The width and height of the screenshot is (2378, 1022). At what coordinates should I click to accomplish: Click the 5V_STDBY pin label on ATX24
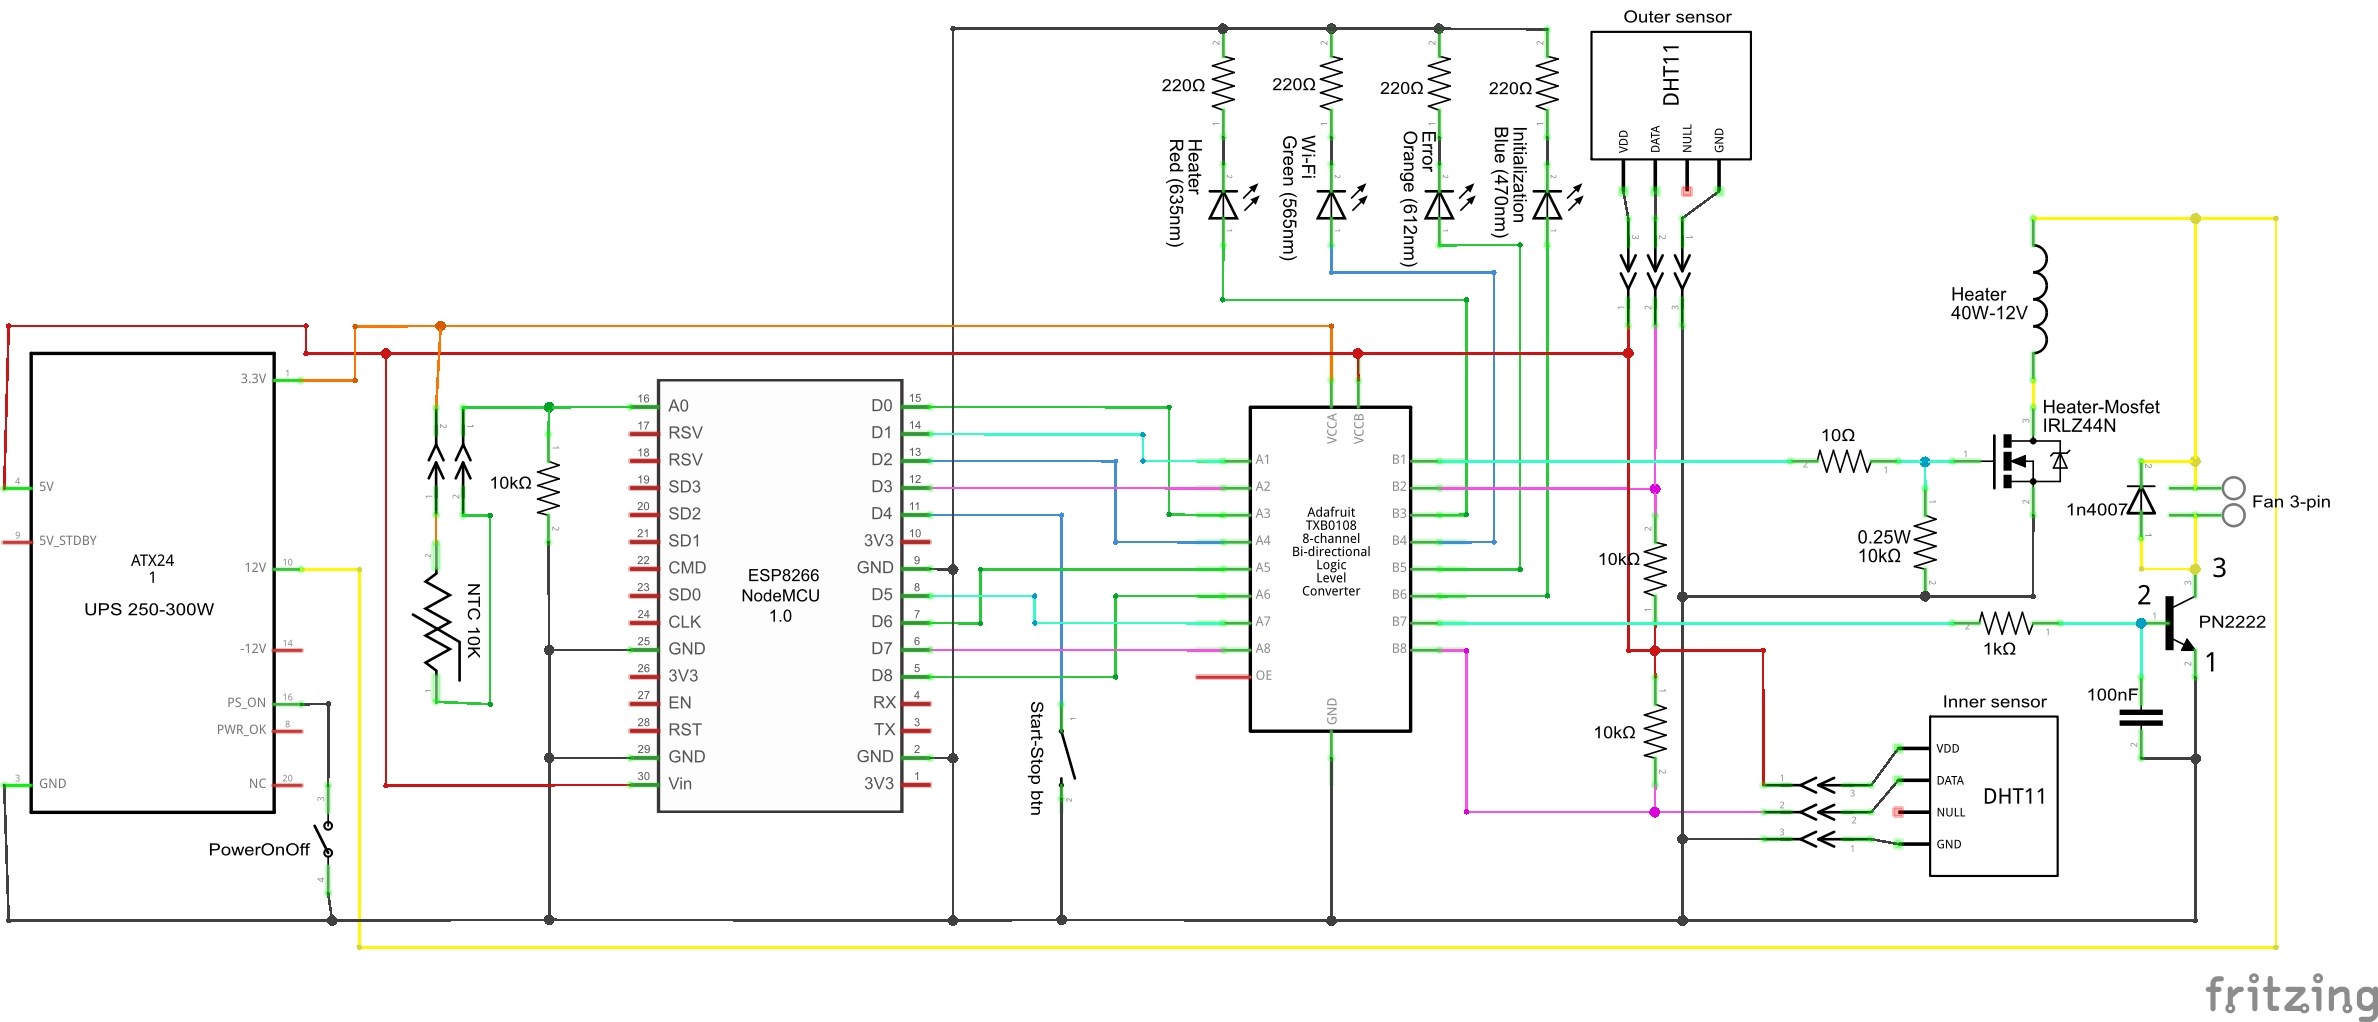coord(67,540)
